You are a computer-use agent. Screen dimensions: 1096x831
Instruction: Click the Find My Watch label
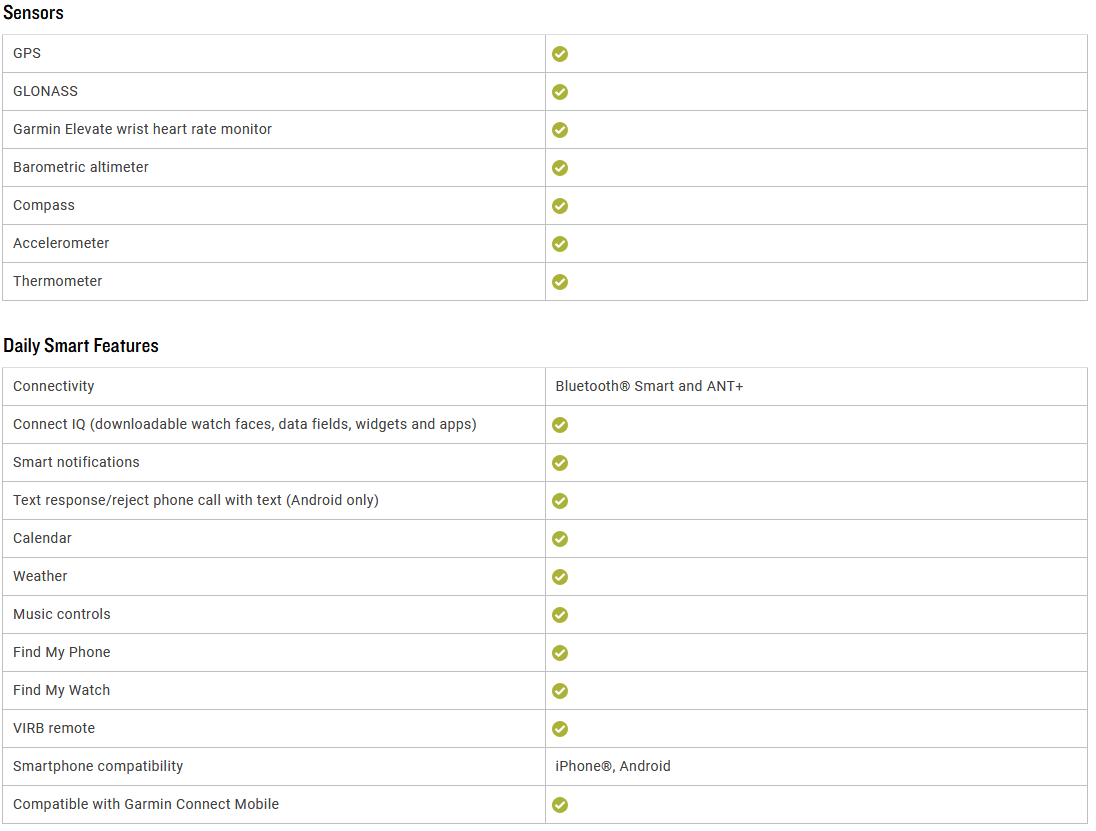(62, 691)
